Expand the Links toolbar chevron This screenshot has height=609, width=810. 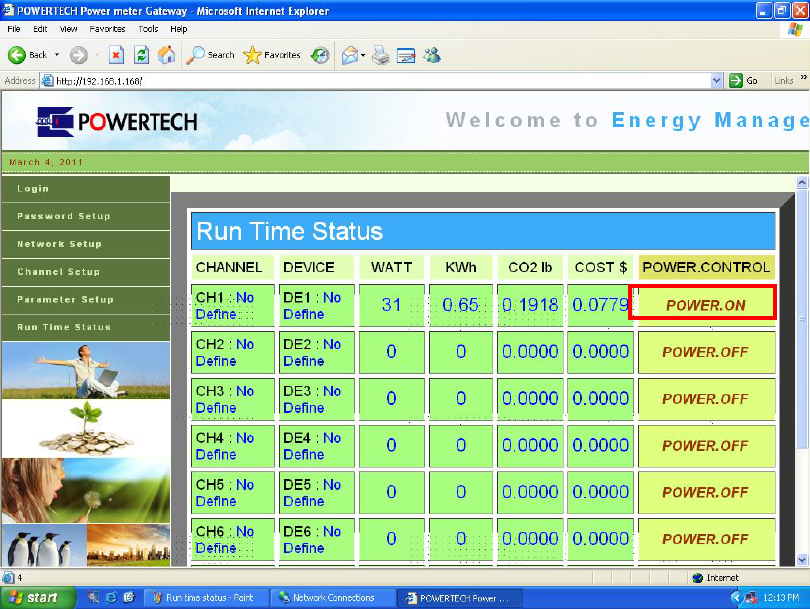click(803, 77)
